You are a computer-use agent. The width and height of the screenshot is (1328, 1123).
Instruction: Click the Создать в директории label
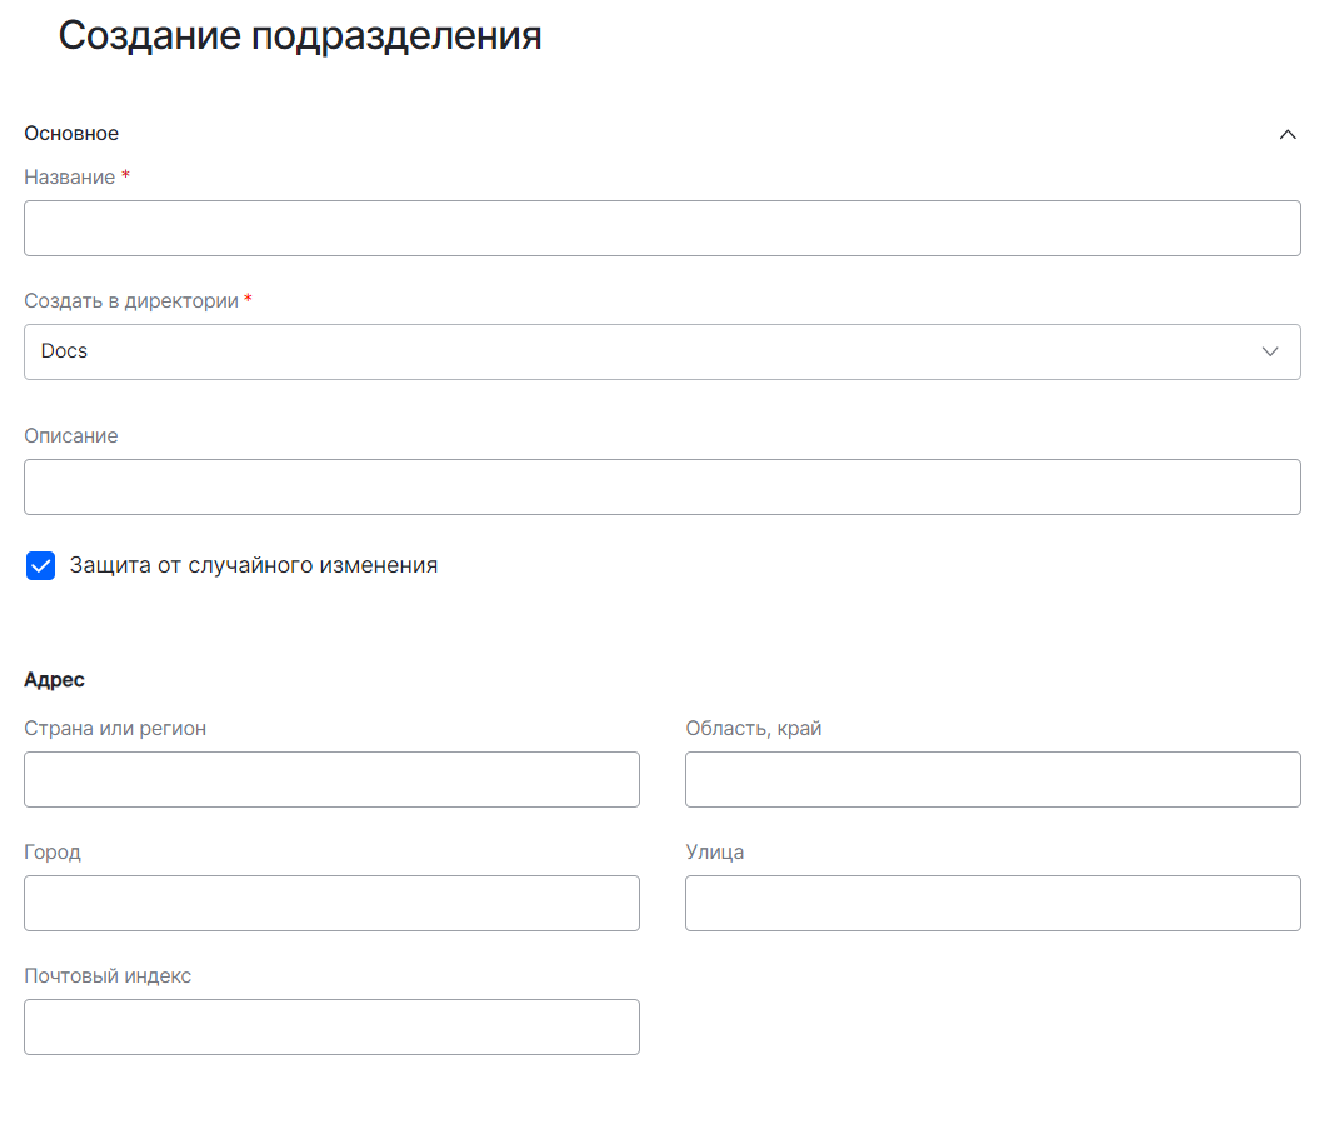coord(131,301)
